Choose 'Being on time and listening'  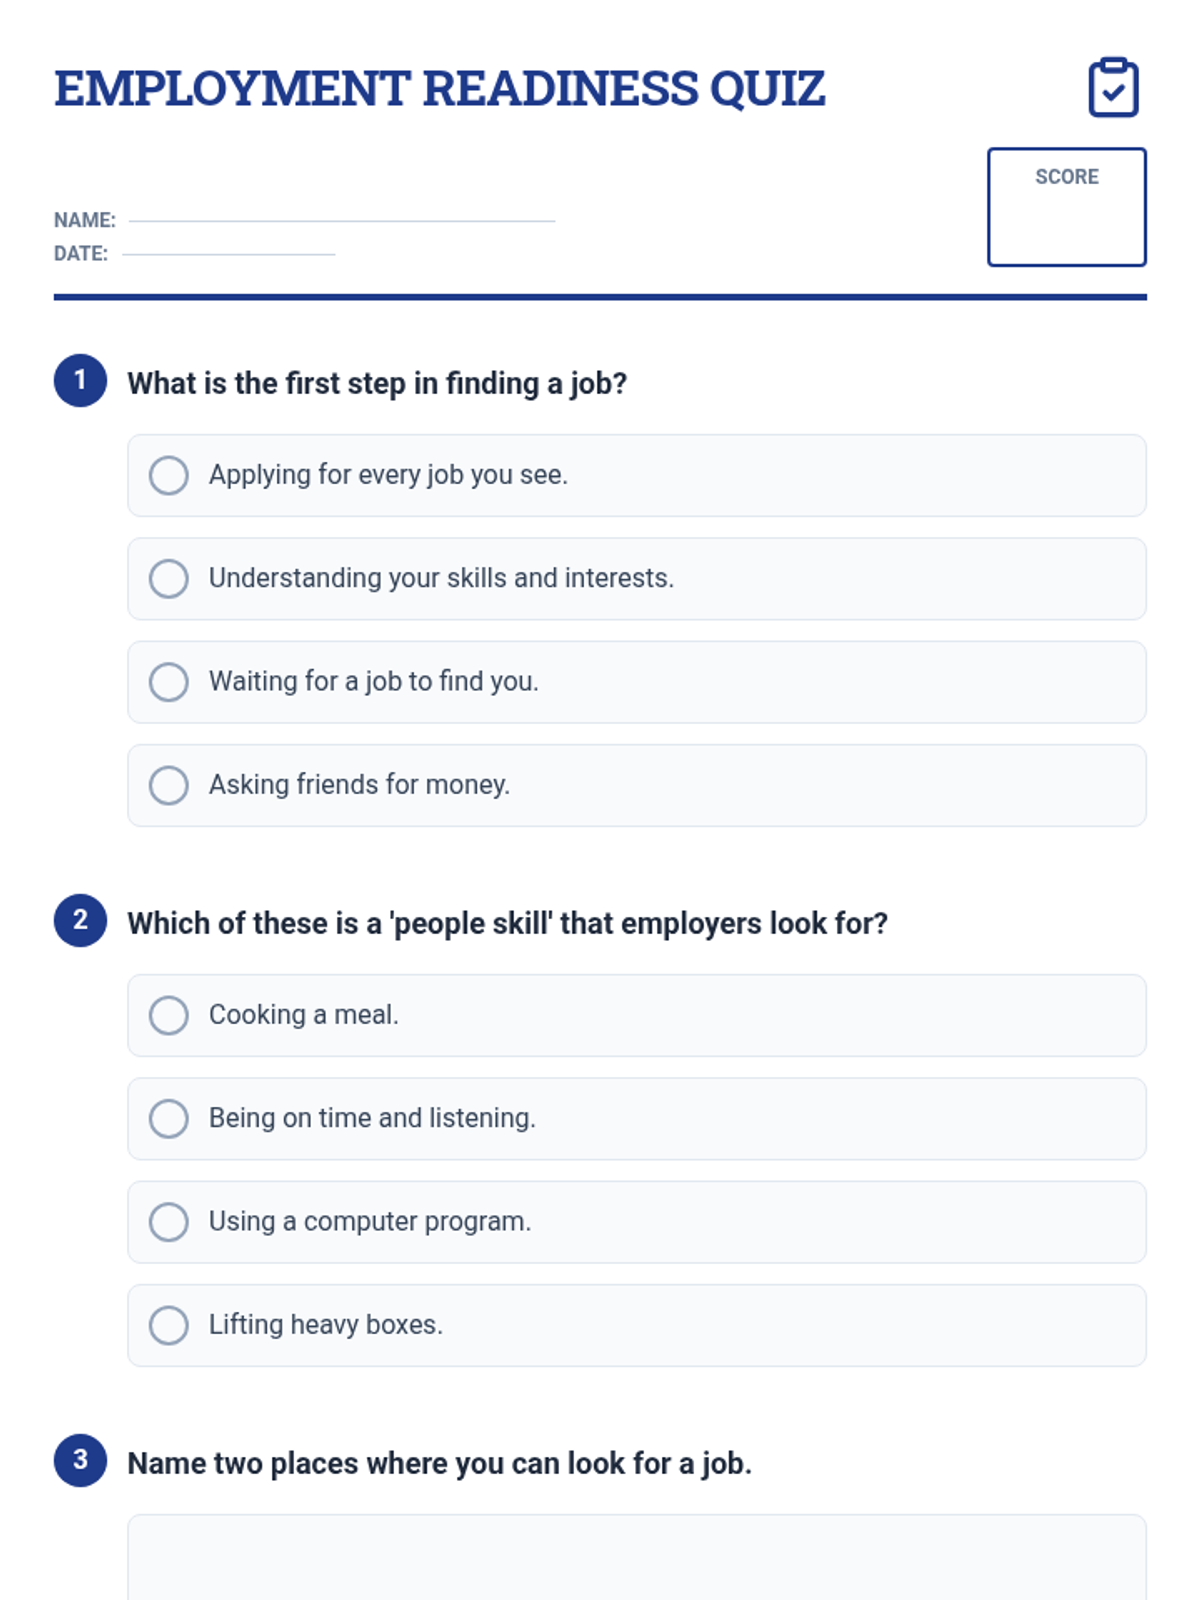637,1119
